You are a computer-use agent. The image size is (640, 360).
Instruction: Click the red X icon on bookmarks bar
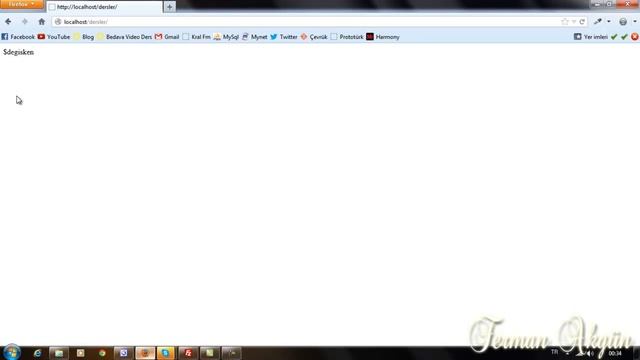[635, 37]
